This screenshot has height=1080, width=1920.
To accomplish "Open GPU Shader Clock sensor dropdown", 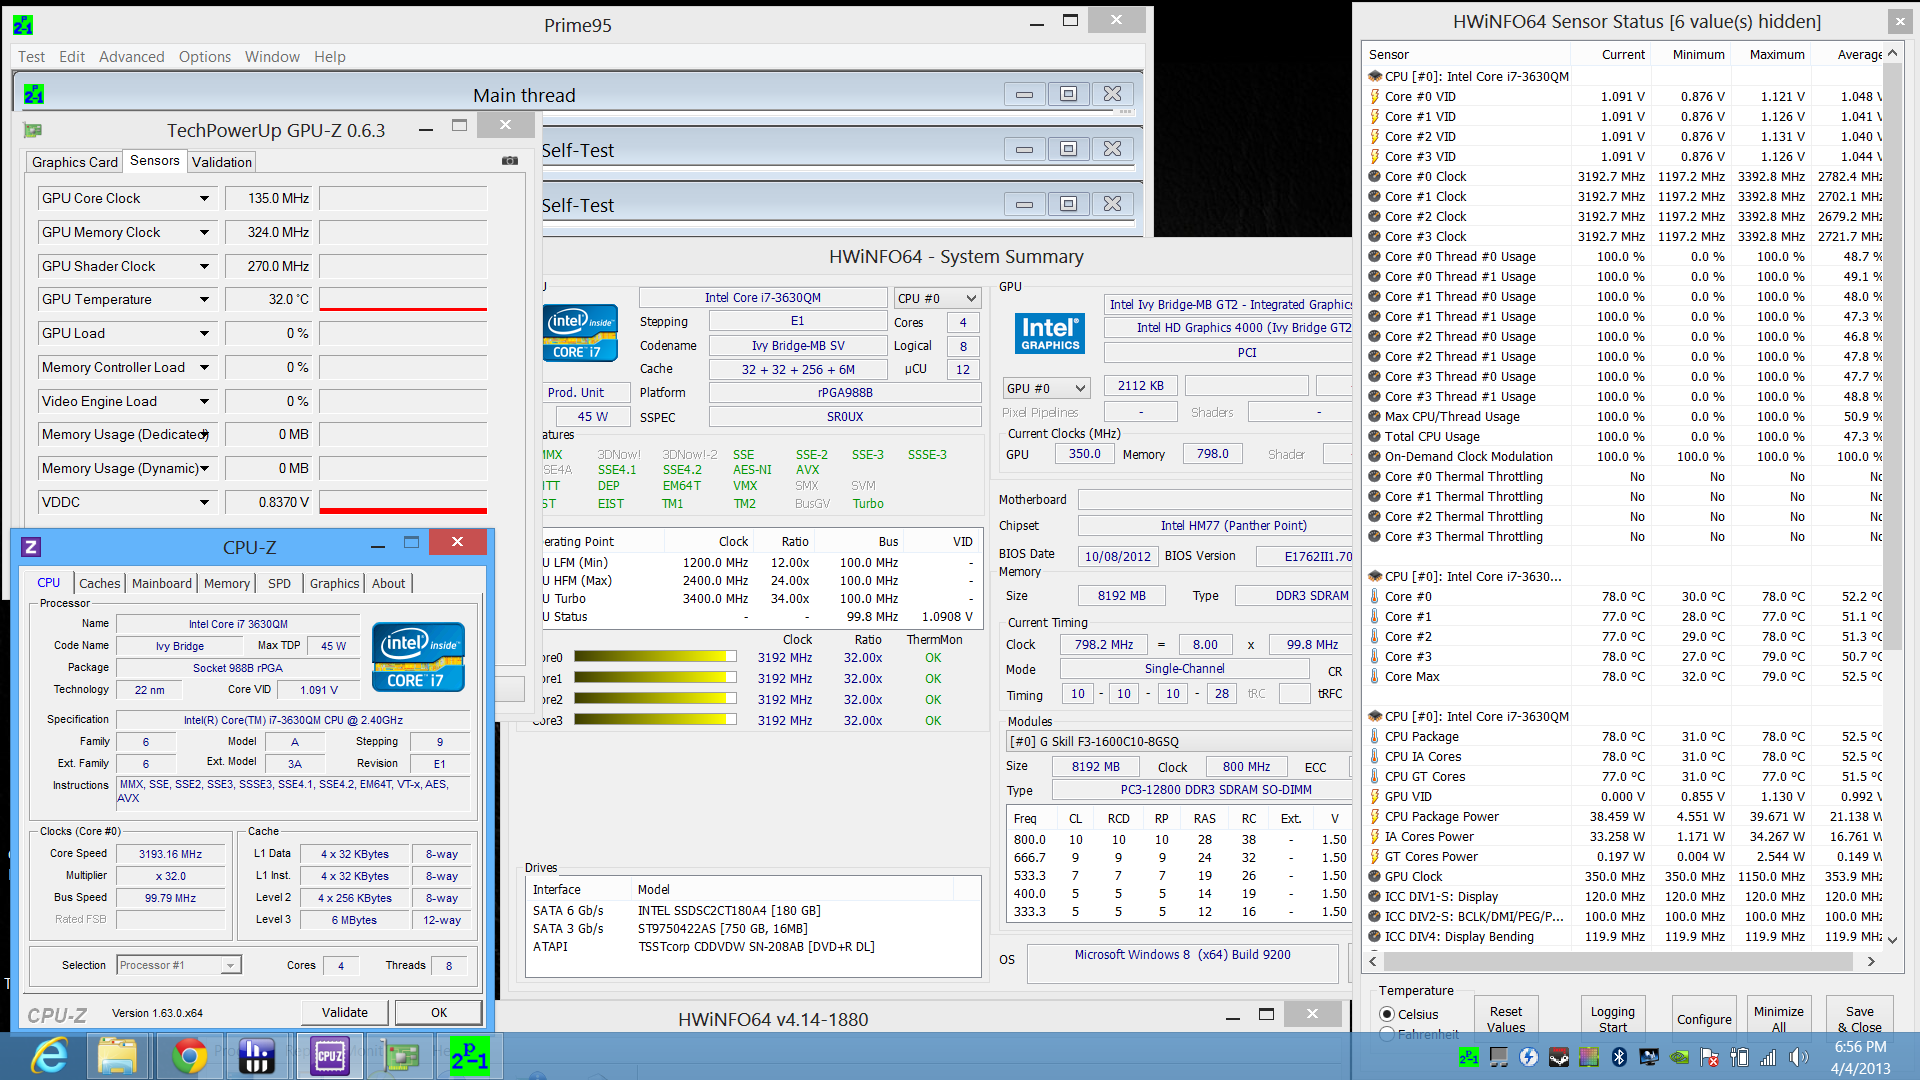I will pos(204,266).
